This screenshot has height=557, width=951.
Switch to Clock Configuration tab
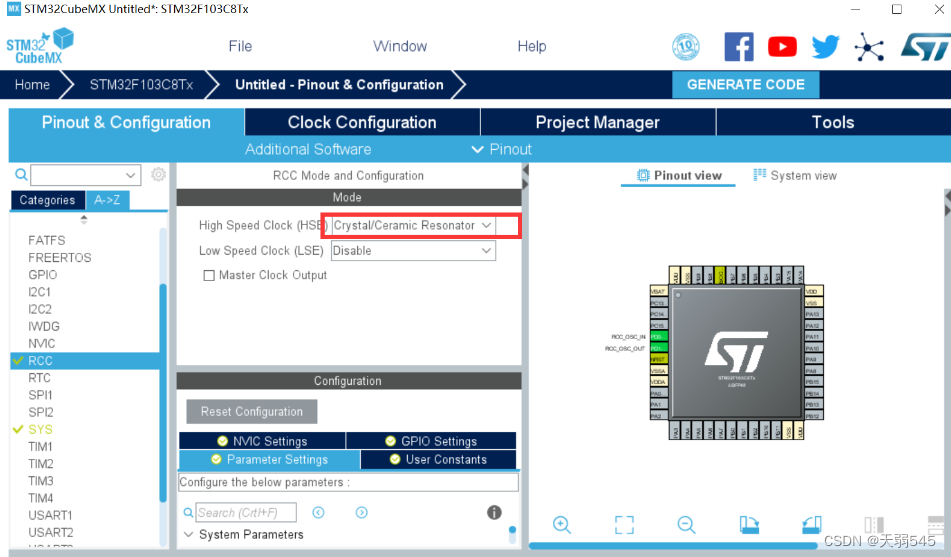point(362,122)
